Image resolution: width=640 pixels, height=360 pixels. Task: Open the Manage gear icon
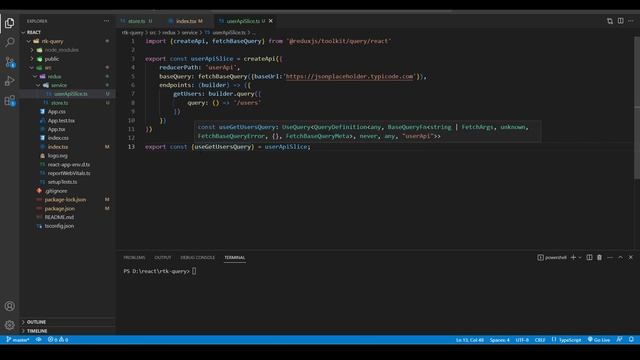(x=9, y=325)
